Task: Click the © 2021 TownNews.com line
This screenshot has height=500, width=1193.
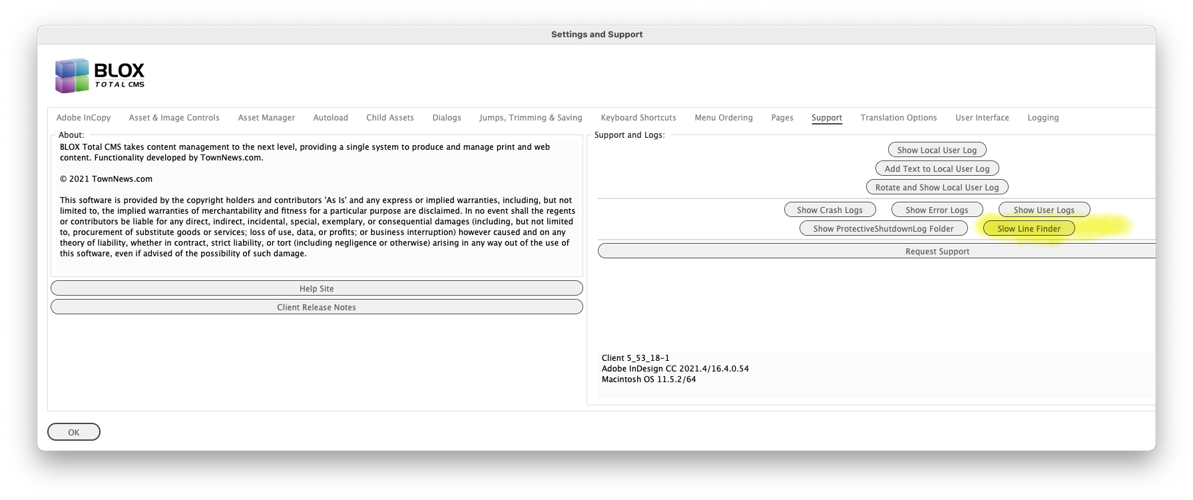Action: tap(107, 179)
